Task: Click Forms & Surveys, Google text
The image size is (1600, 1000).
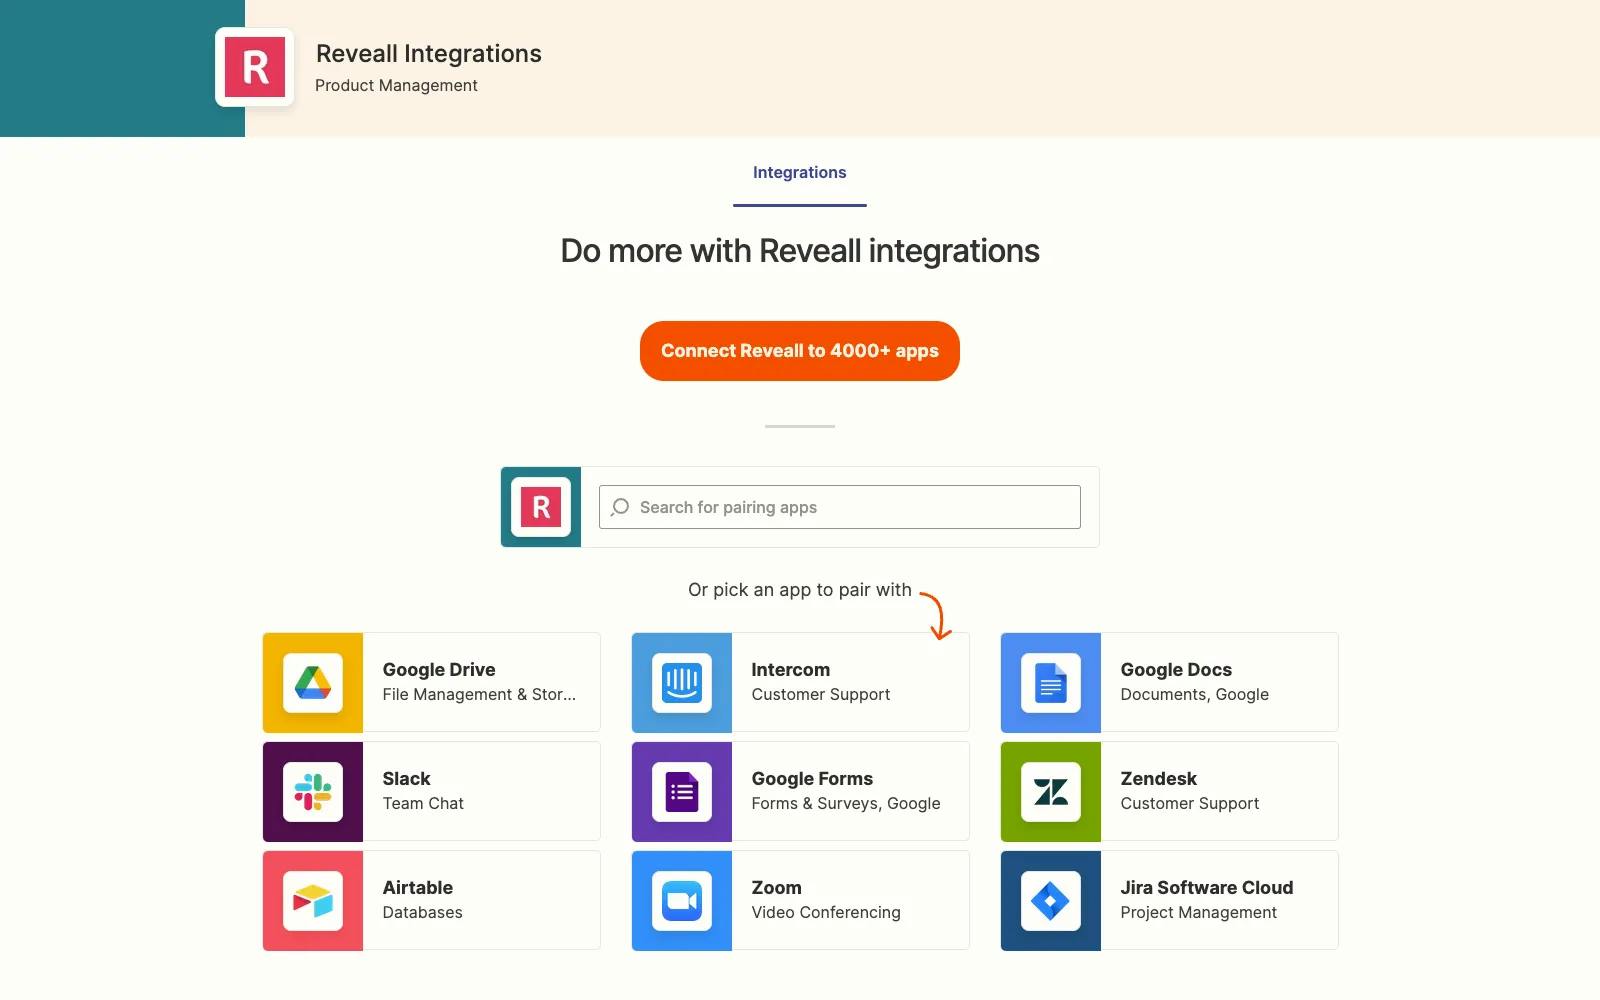Action: [846, 804]
